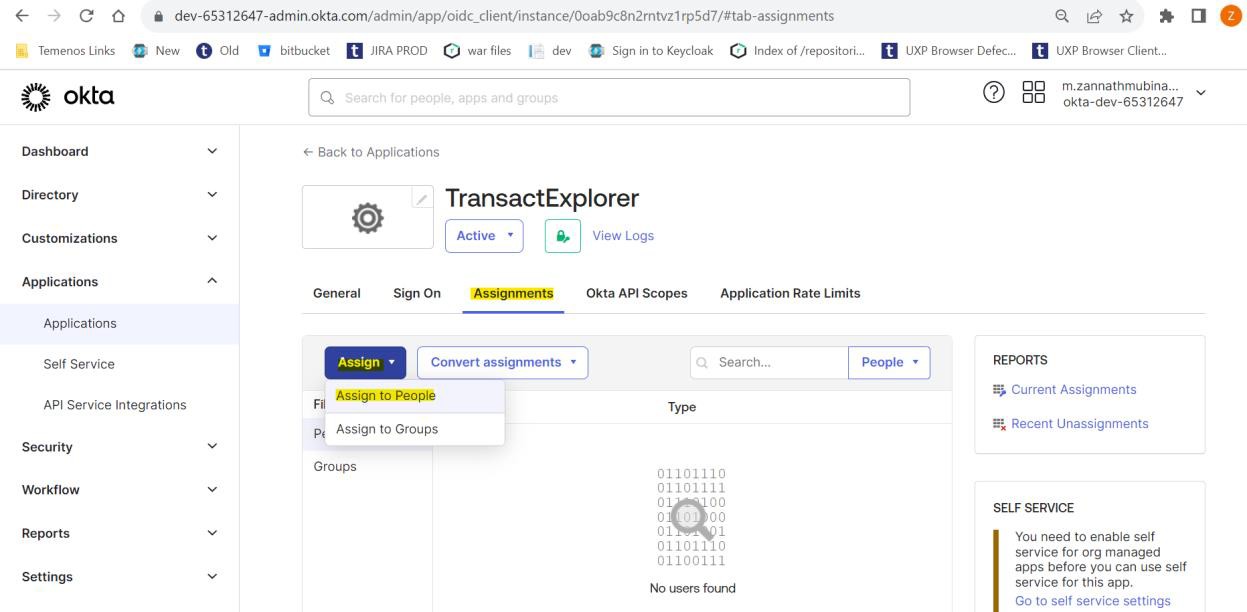Open the Current Assignments report

coord(1073,390)
